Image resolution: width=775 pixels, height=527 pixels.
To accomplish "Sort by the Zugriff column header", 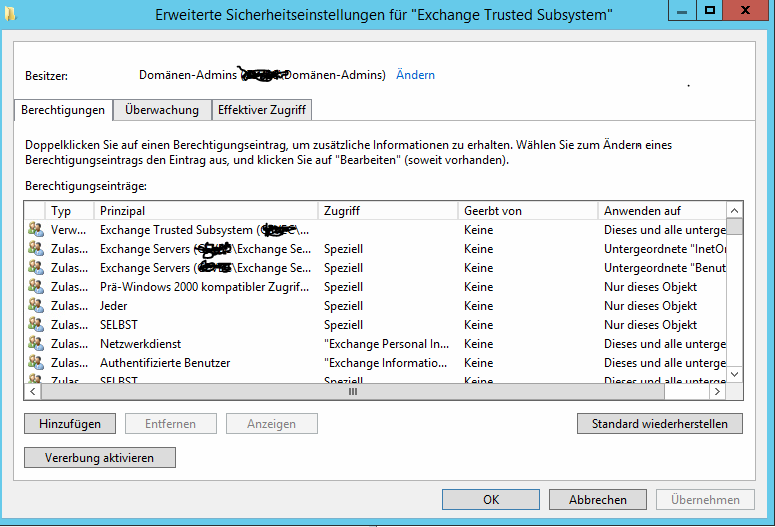I will (388, 211).
